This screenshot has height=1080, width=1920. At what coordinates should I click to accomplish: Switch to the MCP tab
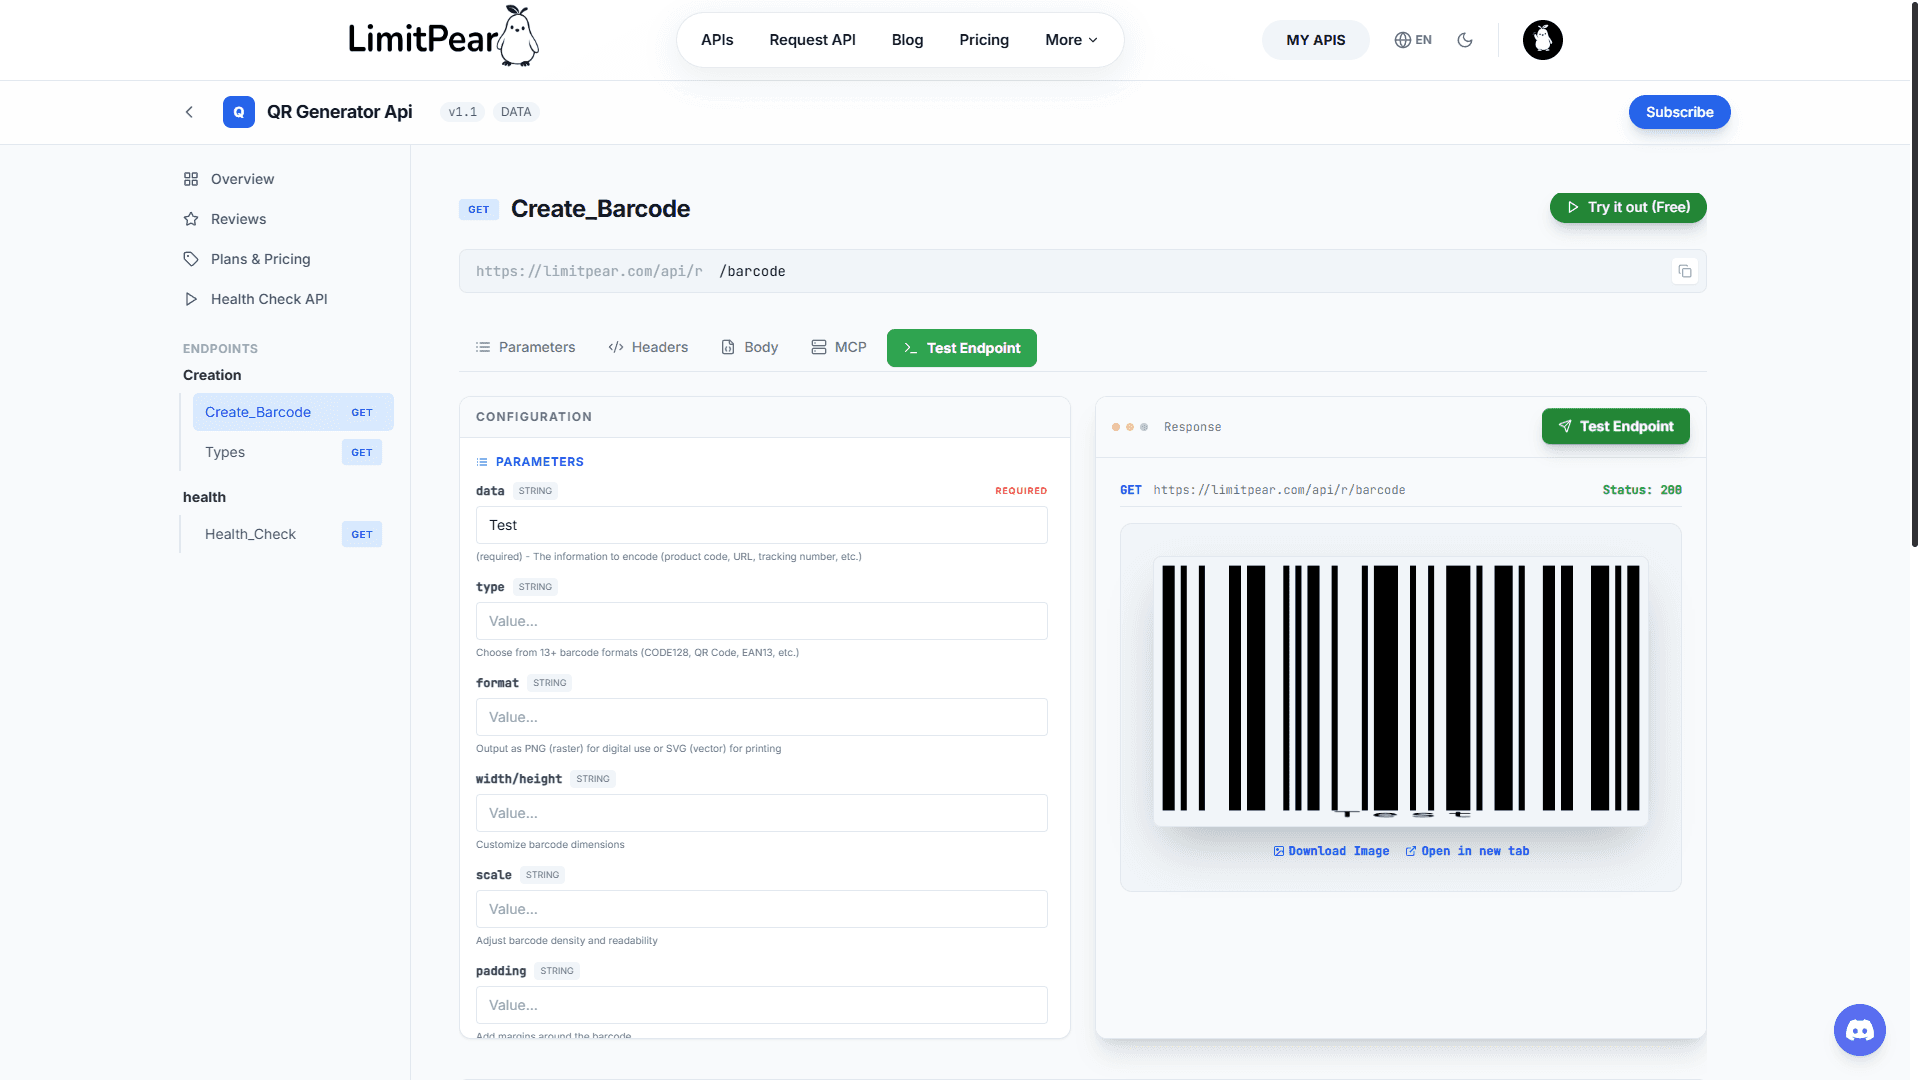839,347
